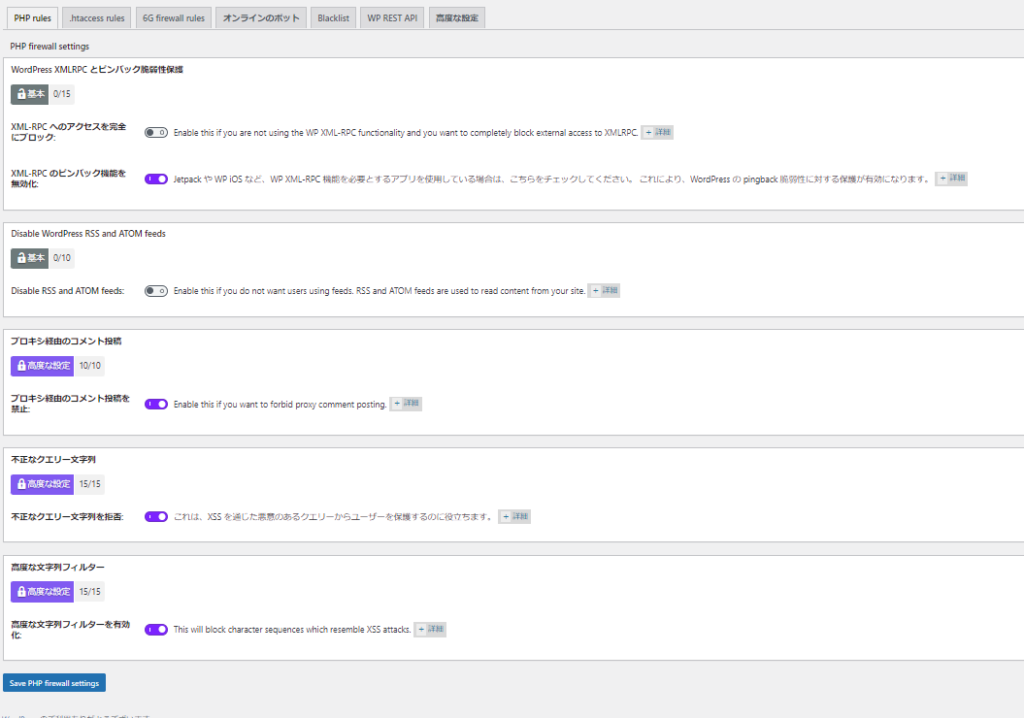Go to the Blacklist tab

333,18
